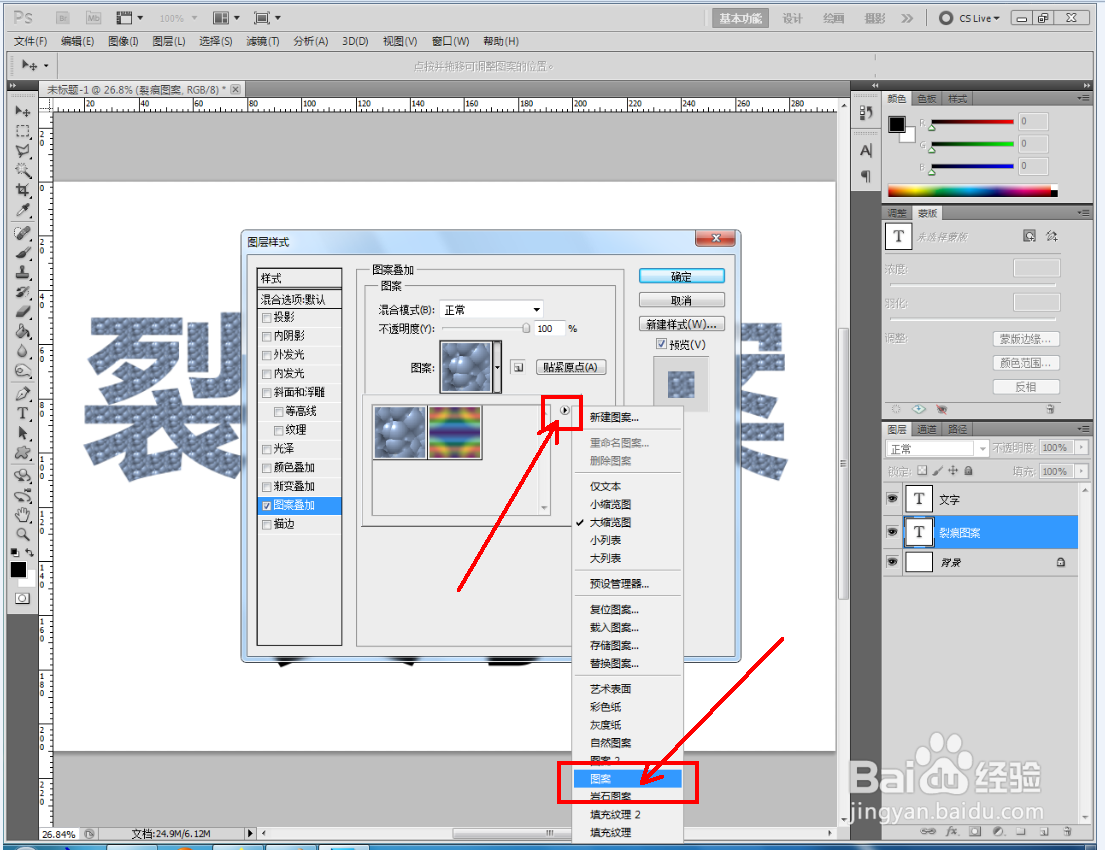This screenshot has width=1105, height=850.
Task: Select the Type tool in the toolbox
Action: click(x=22, y=411)
